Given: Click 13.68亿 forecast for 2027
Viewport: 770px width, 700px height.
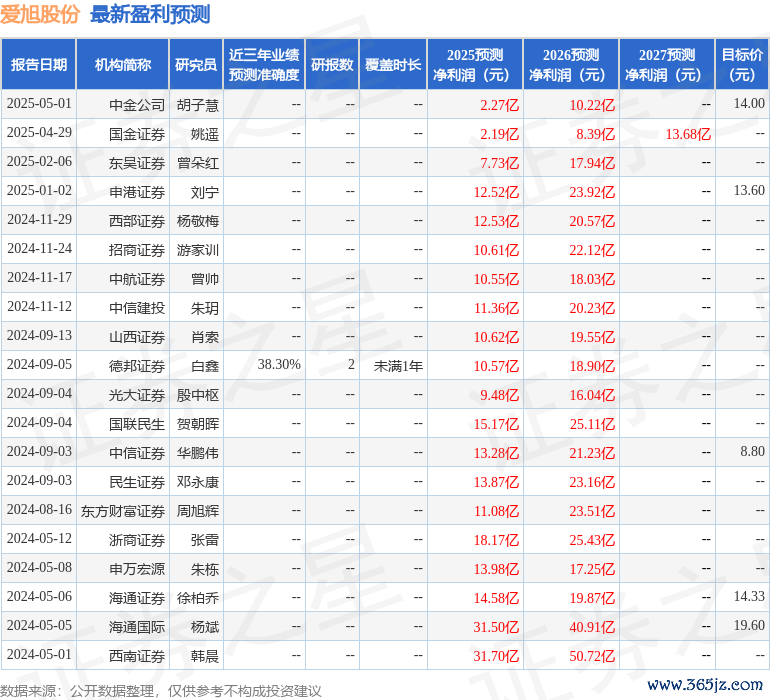Looking at the screenshot, I should pos(688,134).
